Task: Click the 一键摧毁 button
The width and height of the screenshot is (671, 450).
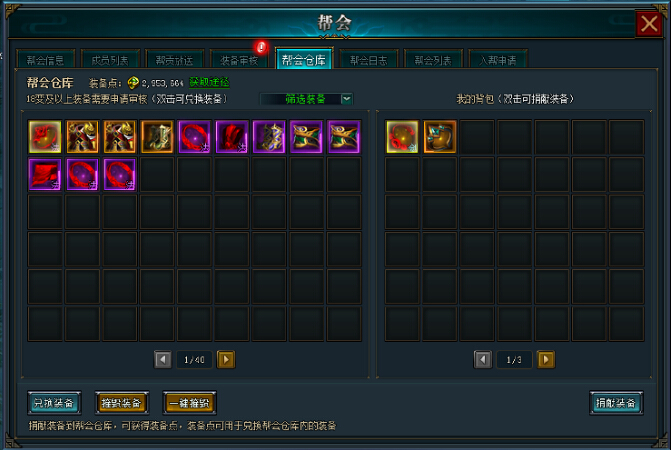Action: (x=190, y=403)
